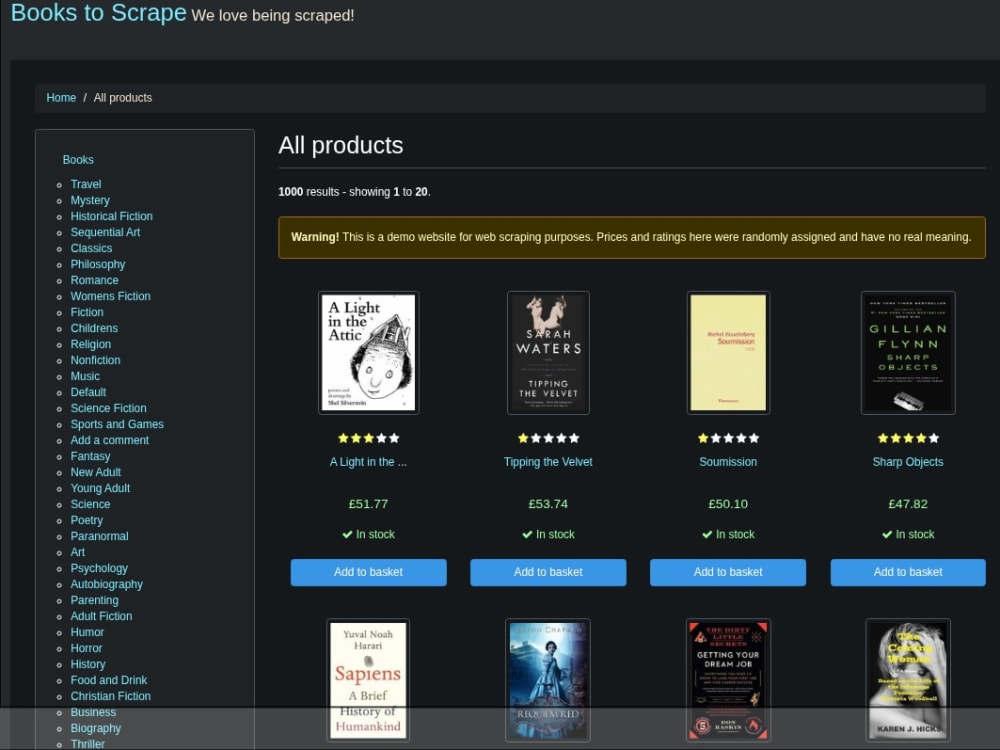This screenshot has width=1000, height=750.
Task: Click the £53.74 price
Action: pos(548,504)
